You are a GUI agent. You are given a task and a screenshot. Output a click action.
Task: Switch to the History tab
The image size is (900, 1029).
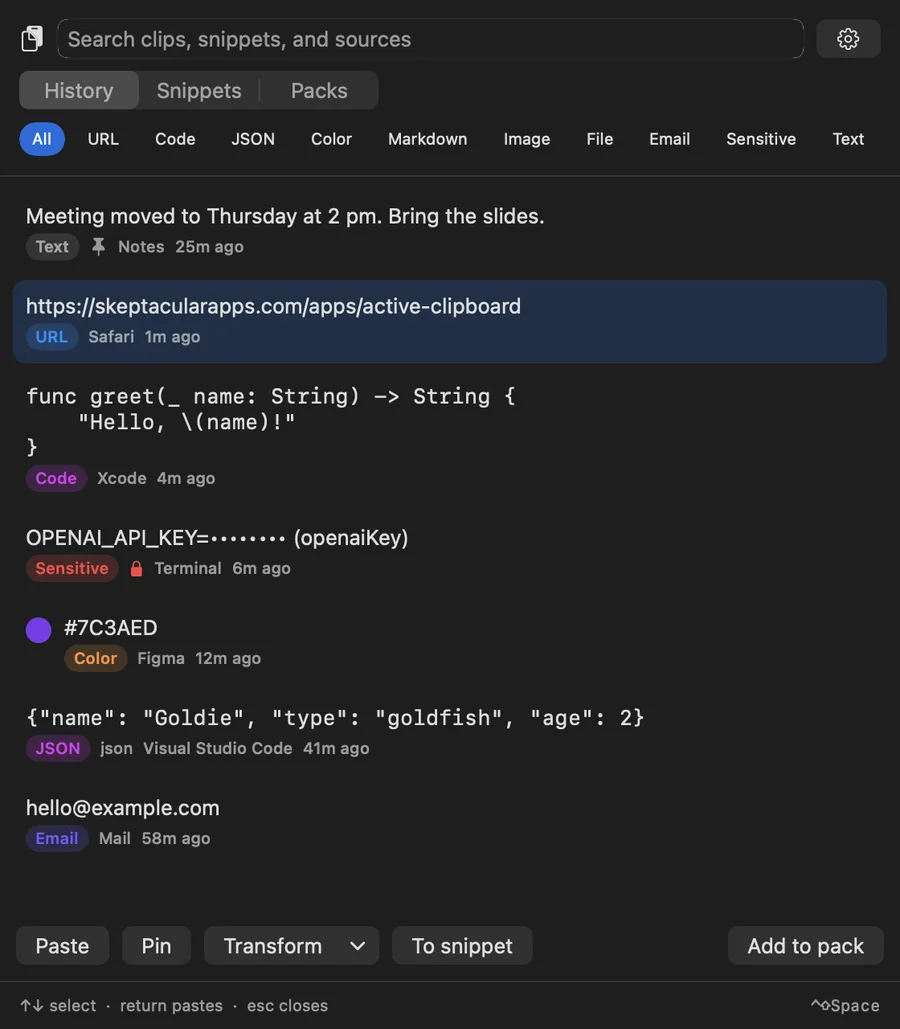tap(79, 91)
